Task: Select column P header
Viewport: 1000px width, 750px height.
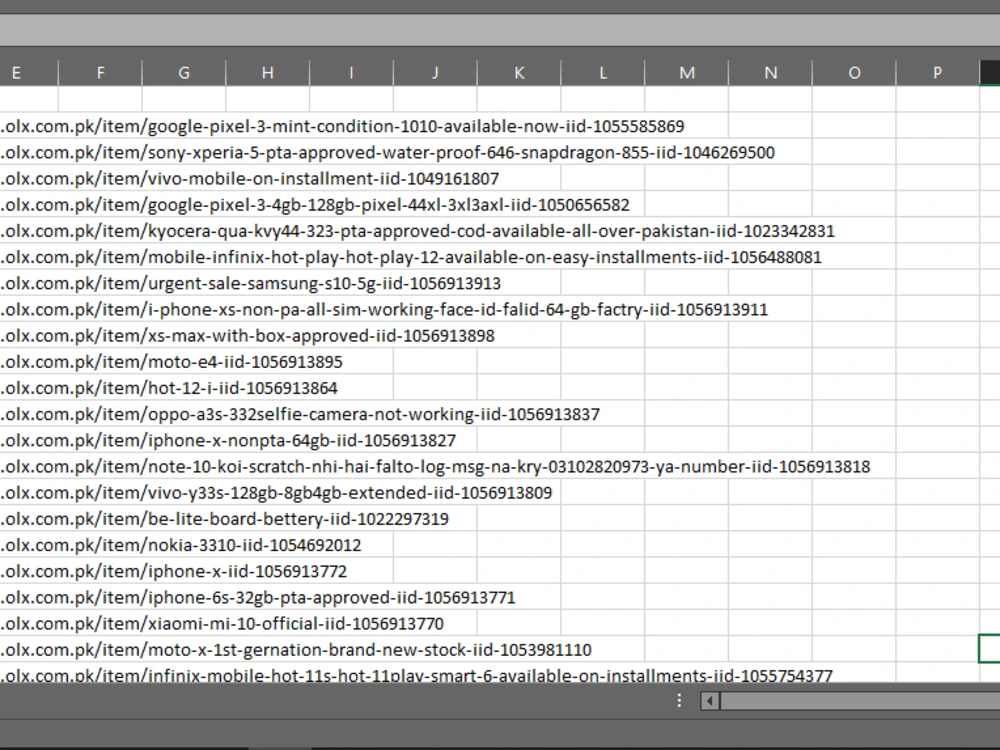Action: [938, 73]
